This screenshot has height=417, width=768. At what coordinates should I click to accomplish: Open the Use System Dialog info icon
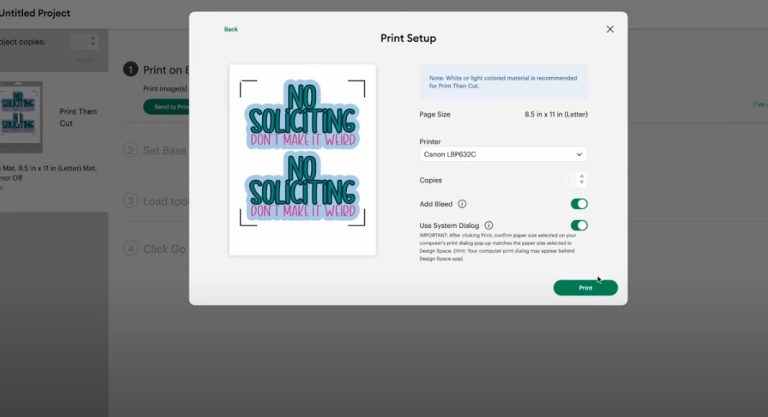tap(488, 226)
